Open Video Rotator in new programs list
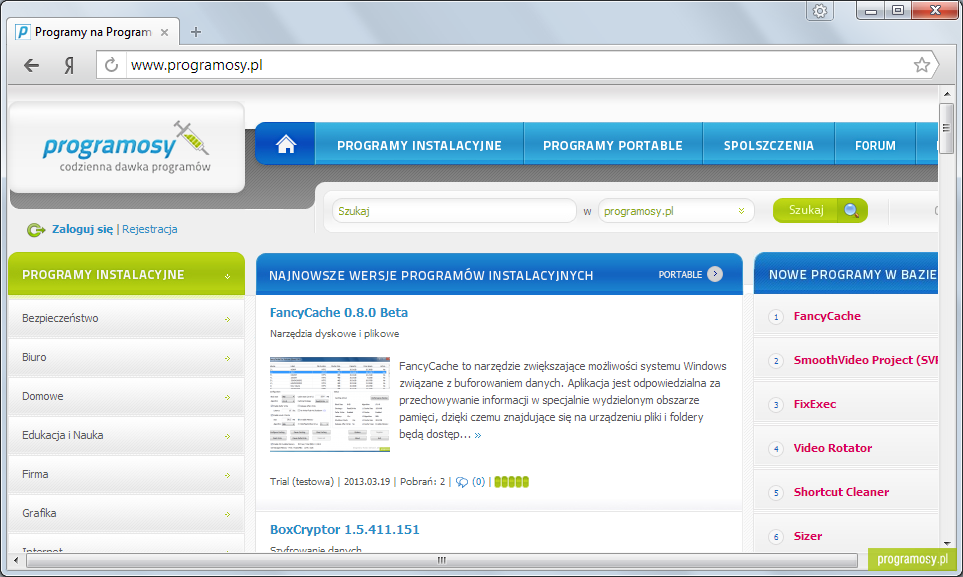Viewport: 963px width, 577px height. 832,448
